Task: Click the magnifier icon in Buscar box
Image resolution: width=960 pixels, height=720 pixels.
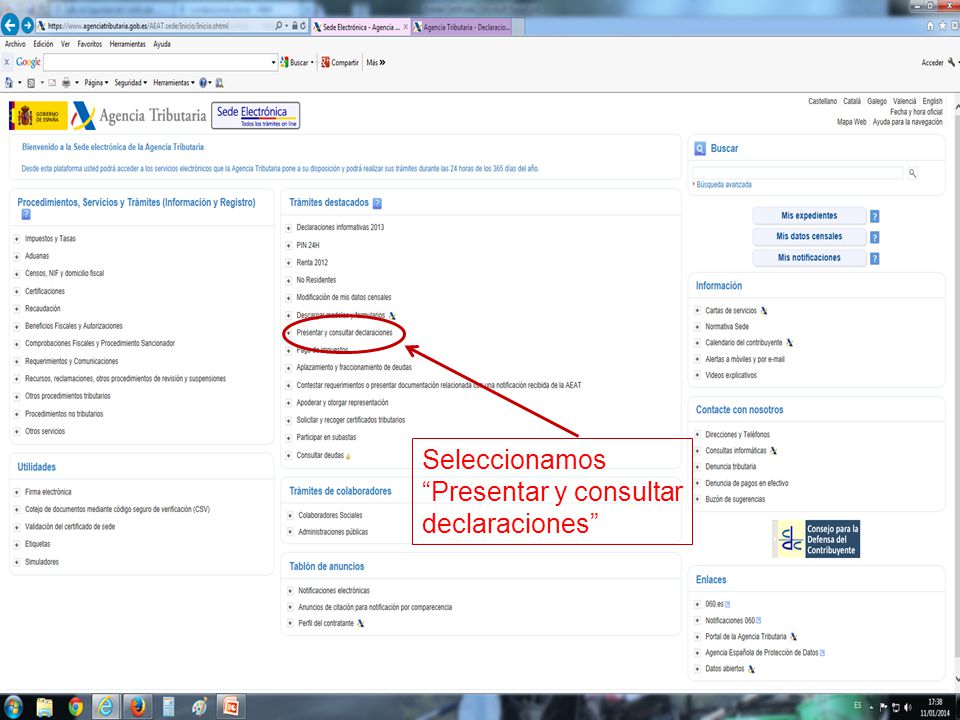Action: [912, 173]
